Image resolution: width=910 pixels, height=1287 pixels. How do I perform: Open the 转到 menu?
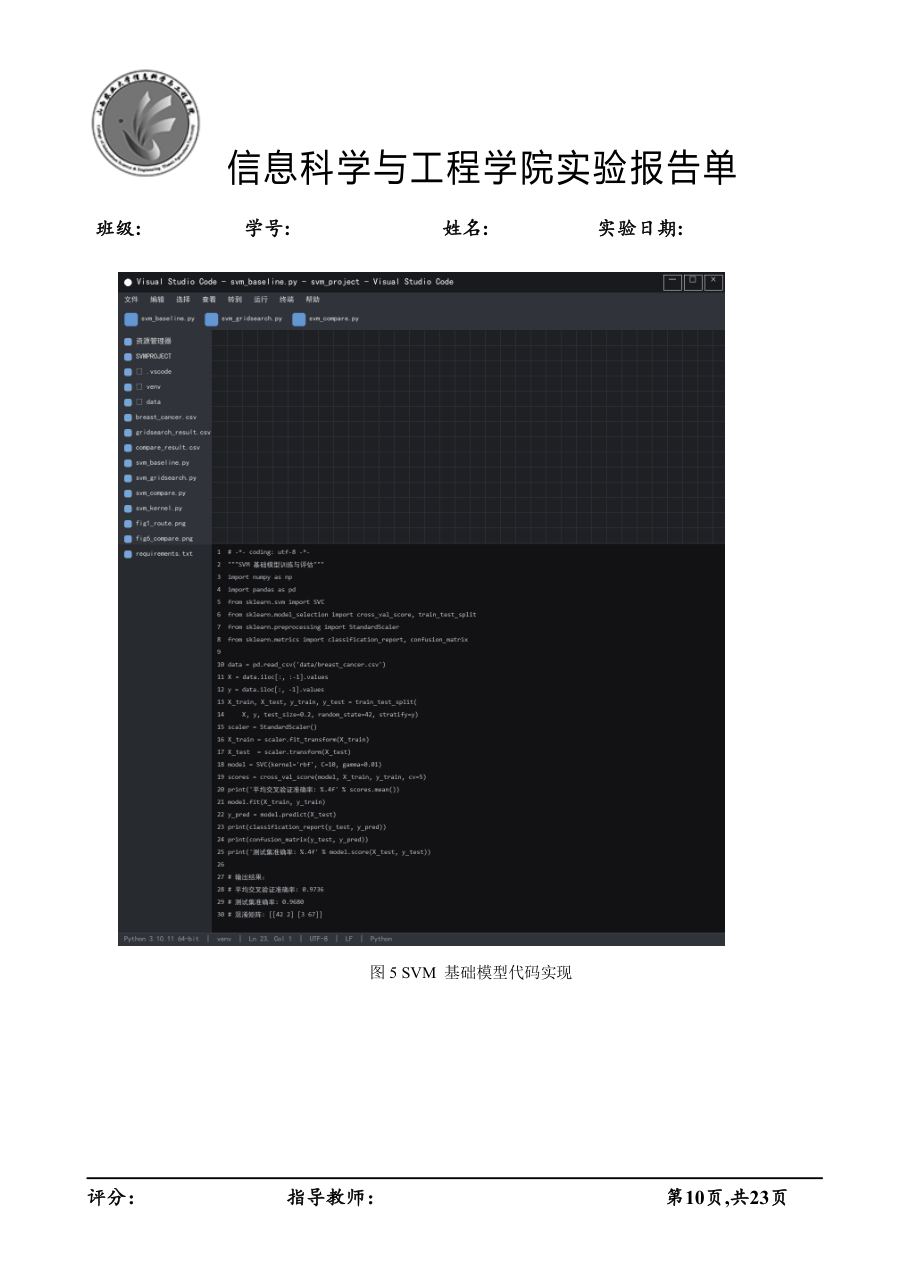pos(235,299)
